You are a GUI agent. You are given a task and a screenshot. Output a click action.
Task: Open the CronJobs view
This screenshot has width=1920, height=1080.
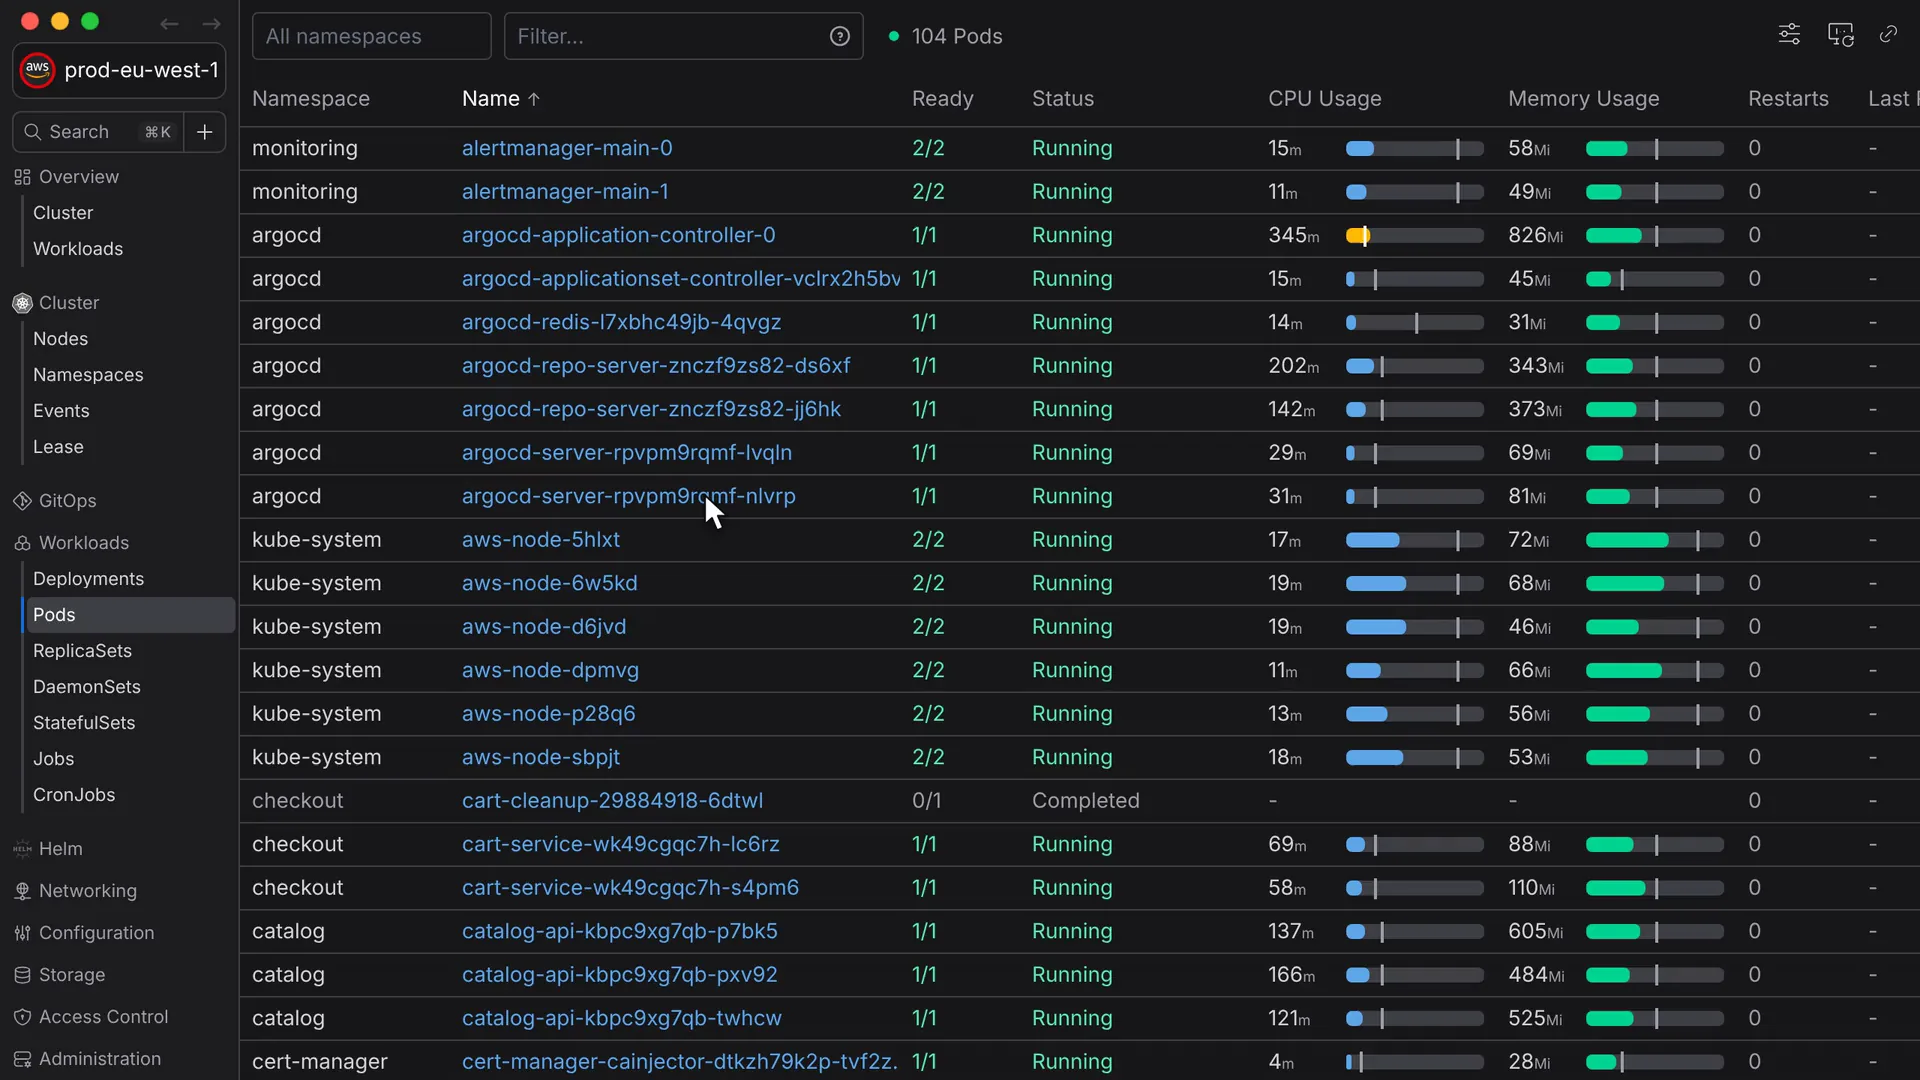[x=74, y=795]
